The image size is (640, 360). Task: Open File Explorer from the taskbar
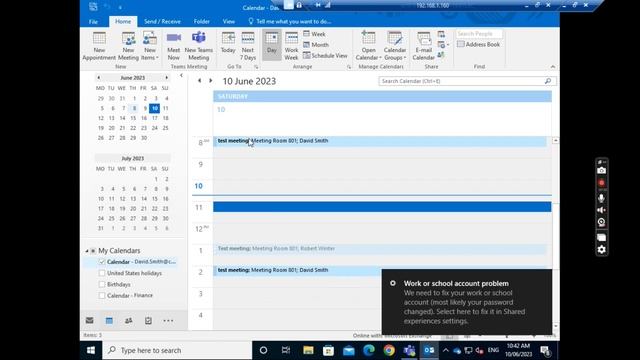coord(308,350)
